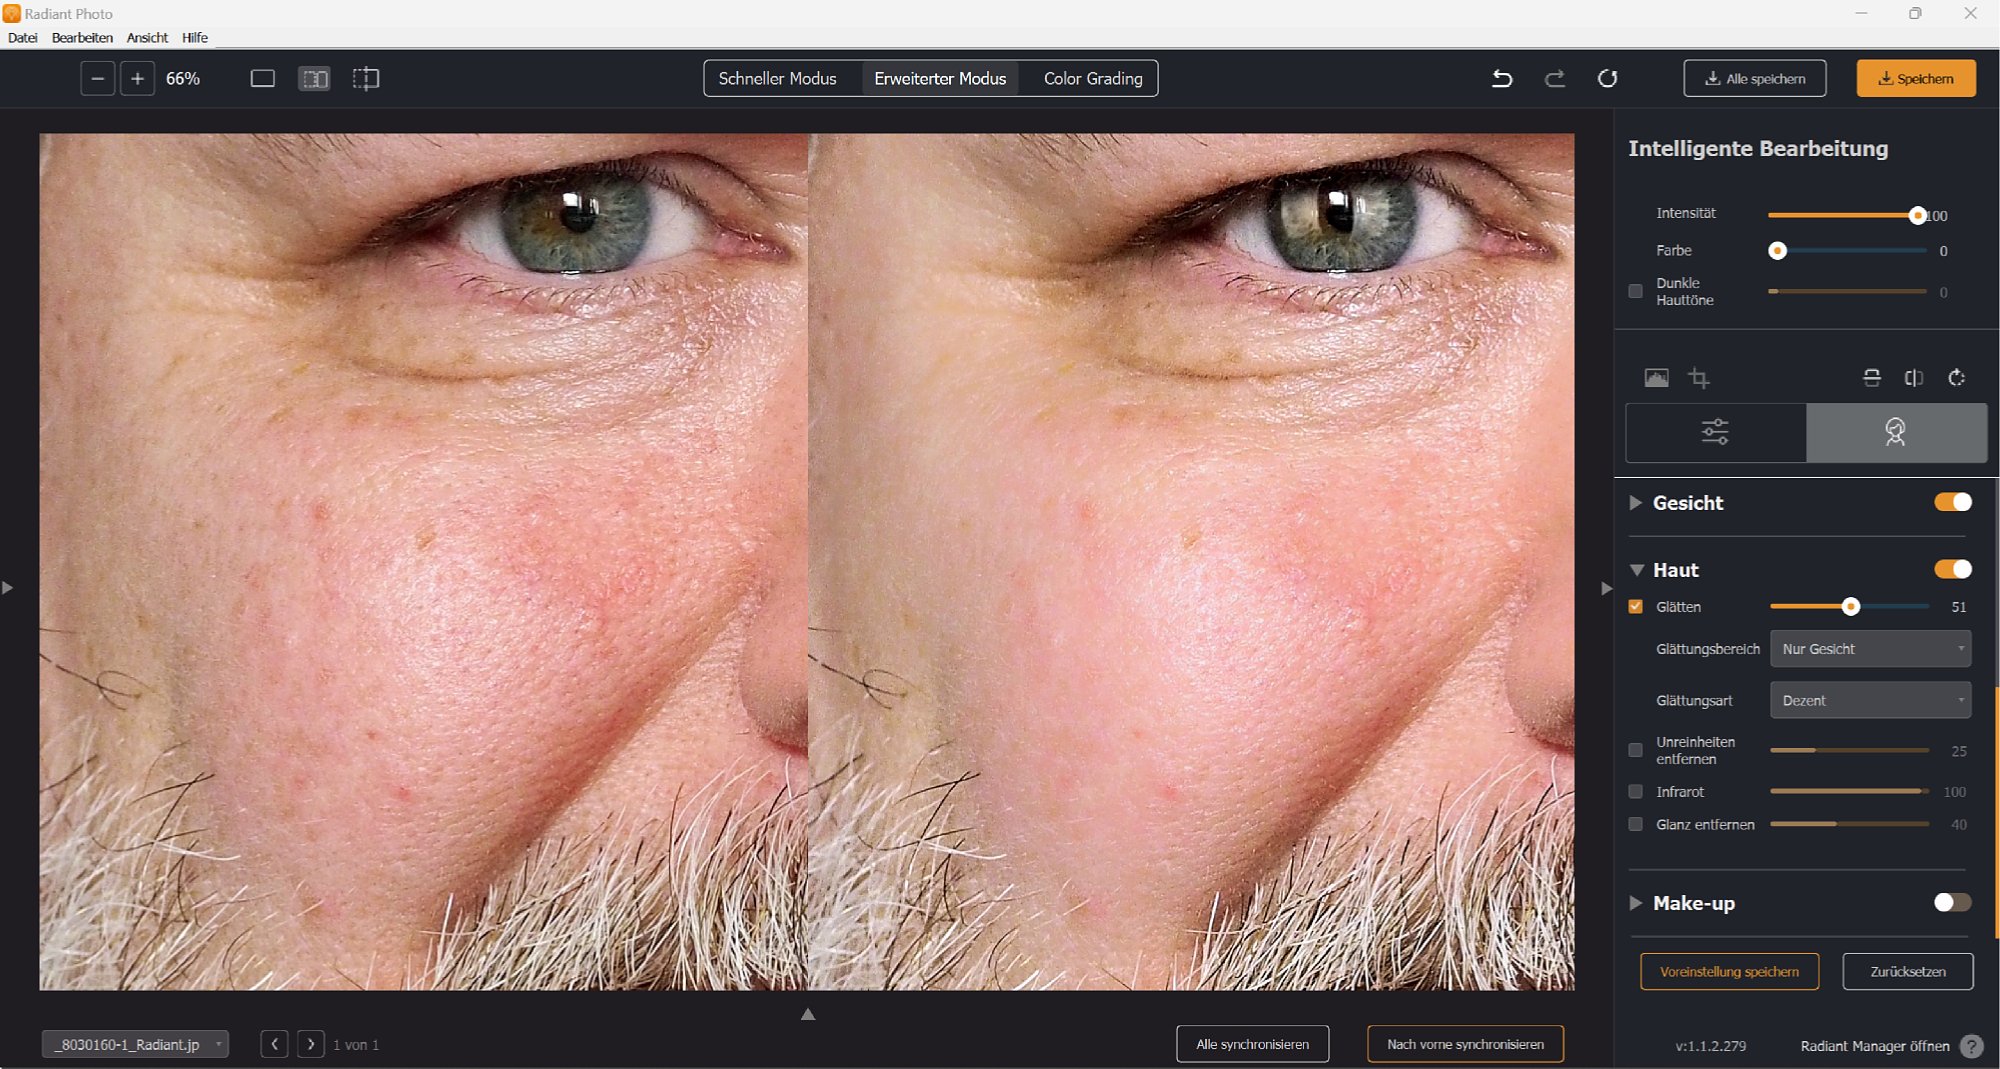Screen dimensions: 2000x1069
Task: Open the Bearbeiten menu
Action: tap(82, 37)
